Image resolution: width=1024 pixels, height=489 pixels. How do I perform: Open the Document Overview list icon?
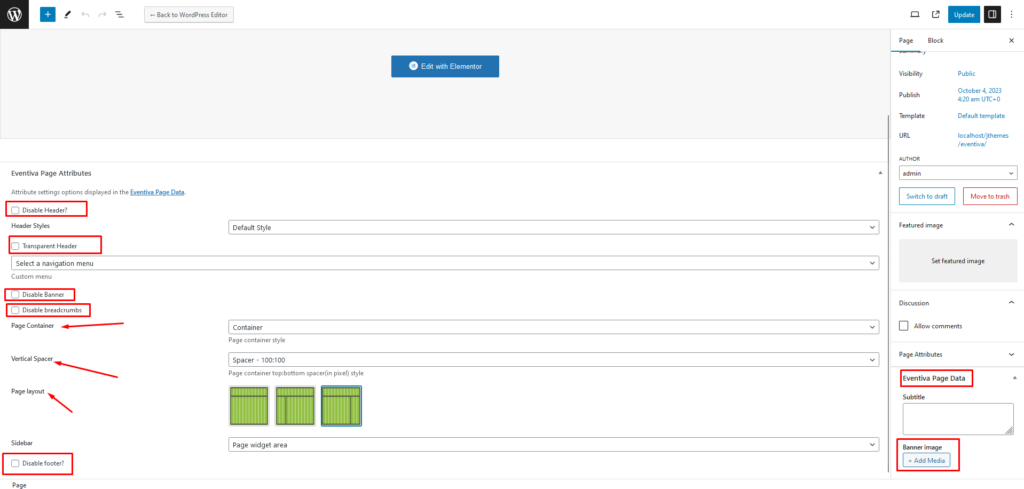click(120, 14)
